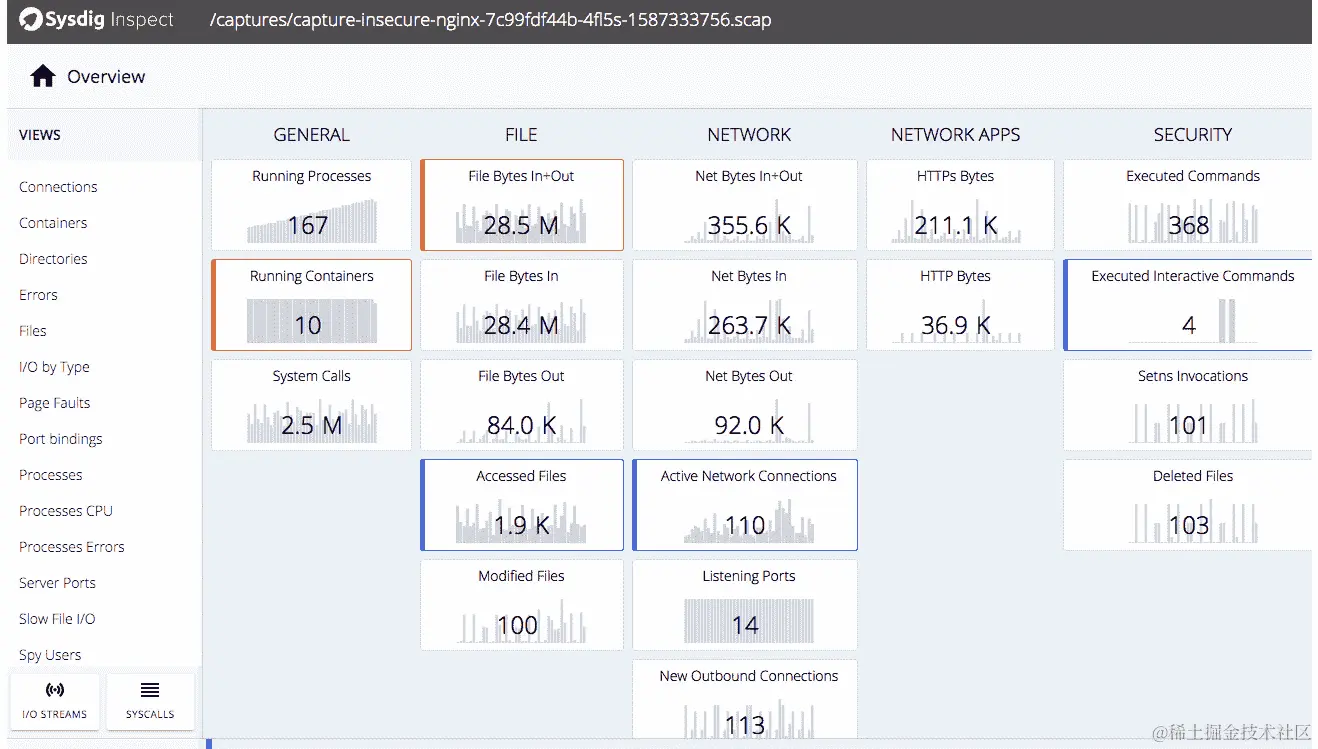Select the Connections view

[x=58, y=187]
